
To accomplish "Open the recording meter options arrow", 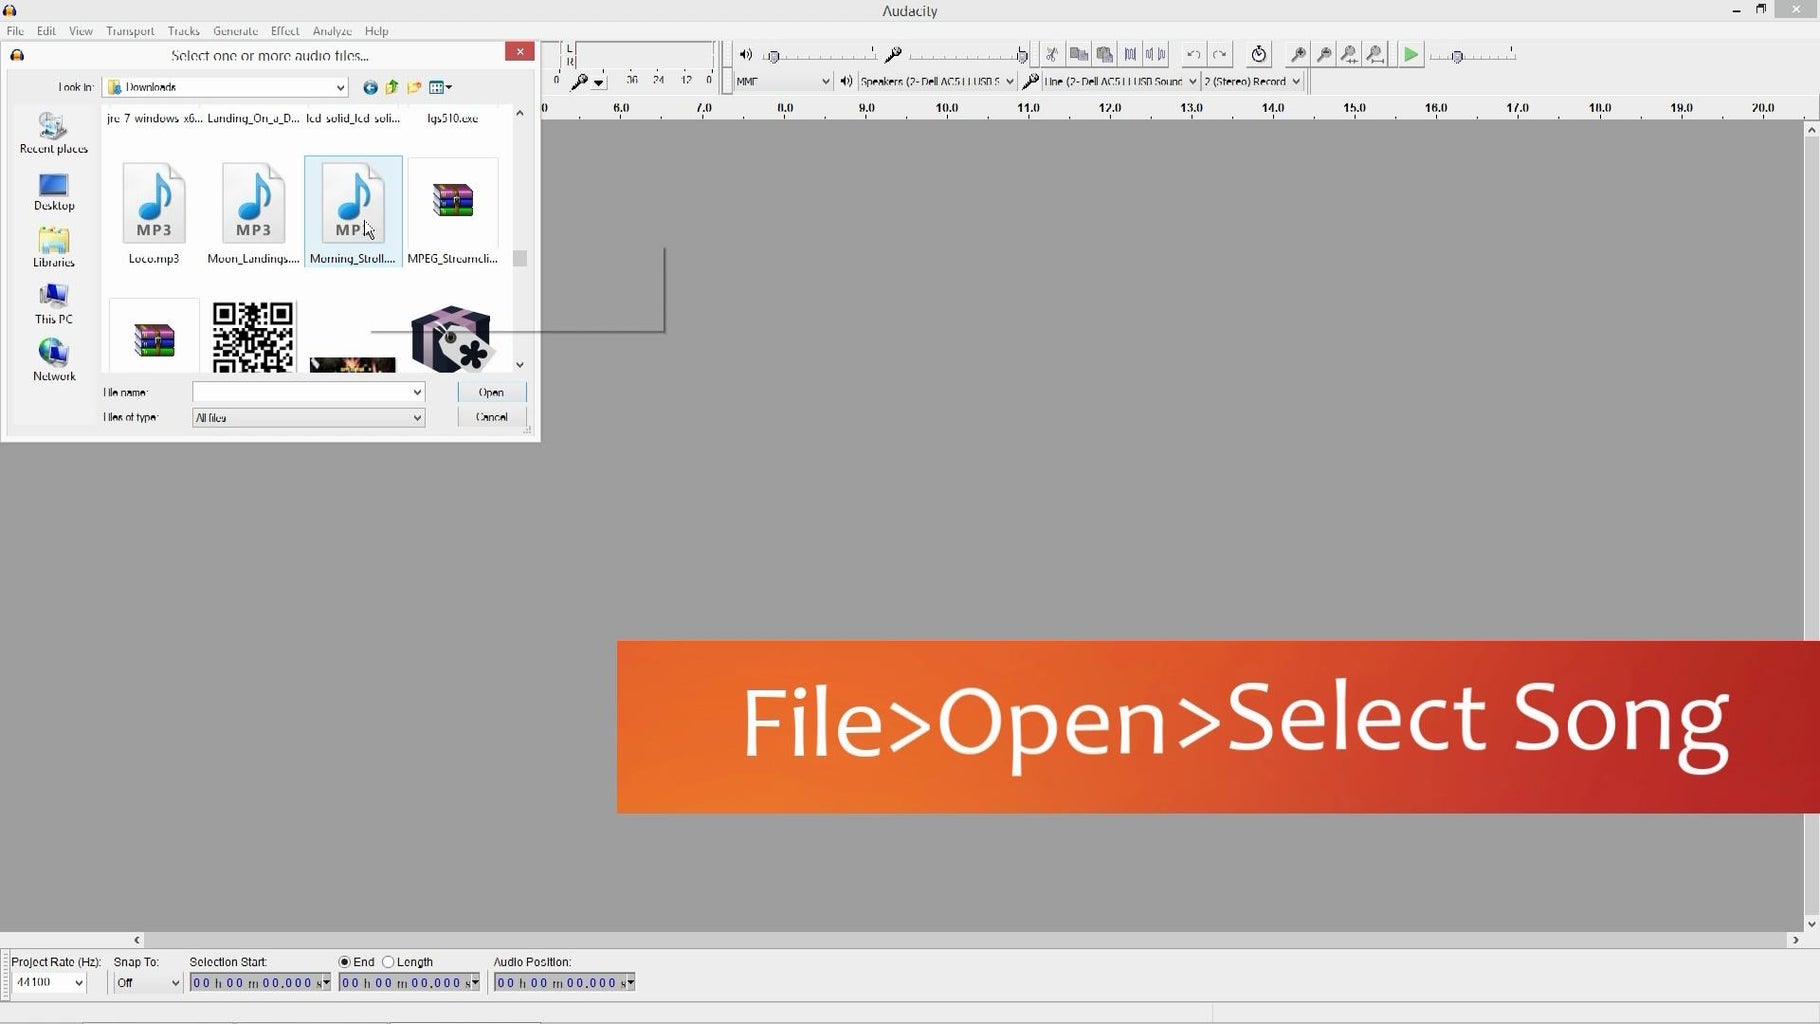I will tap(598, 83).
